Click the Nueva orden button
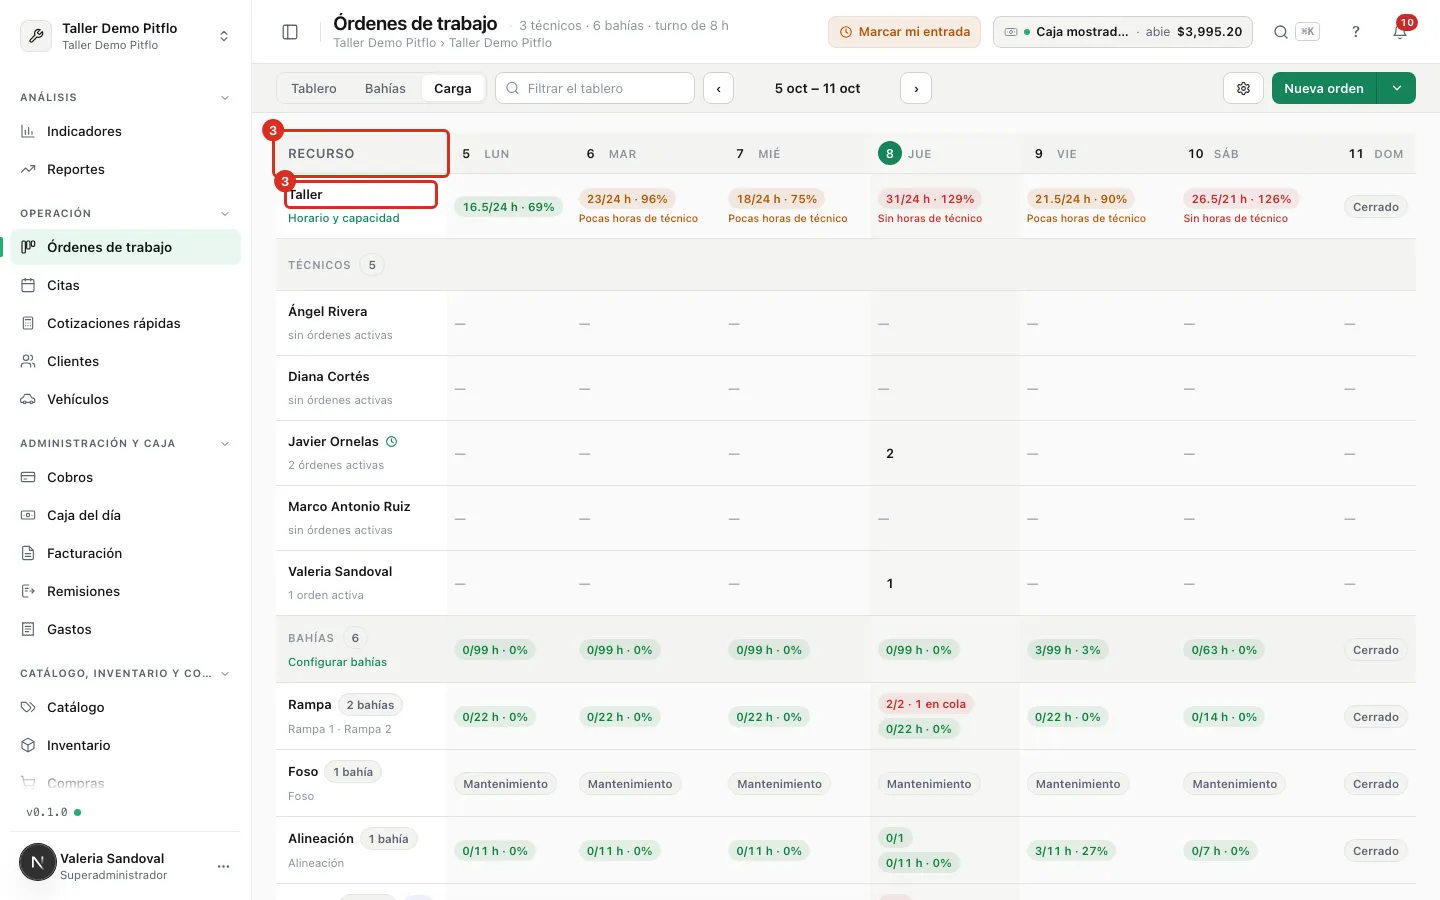 tap(1324, 88)
